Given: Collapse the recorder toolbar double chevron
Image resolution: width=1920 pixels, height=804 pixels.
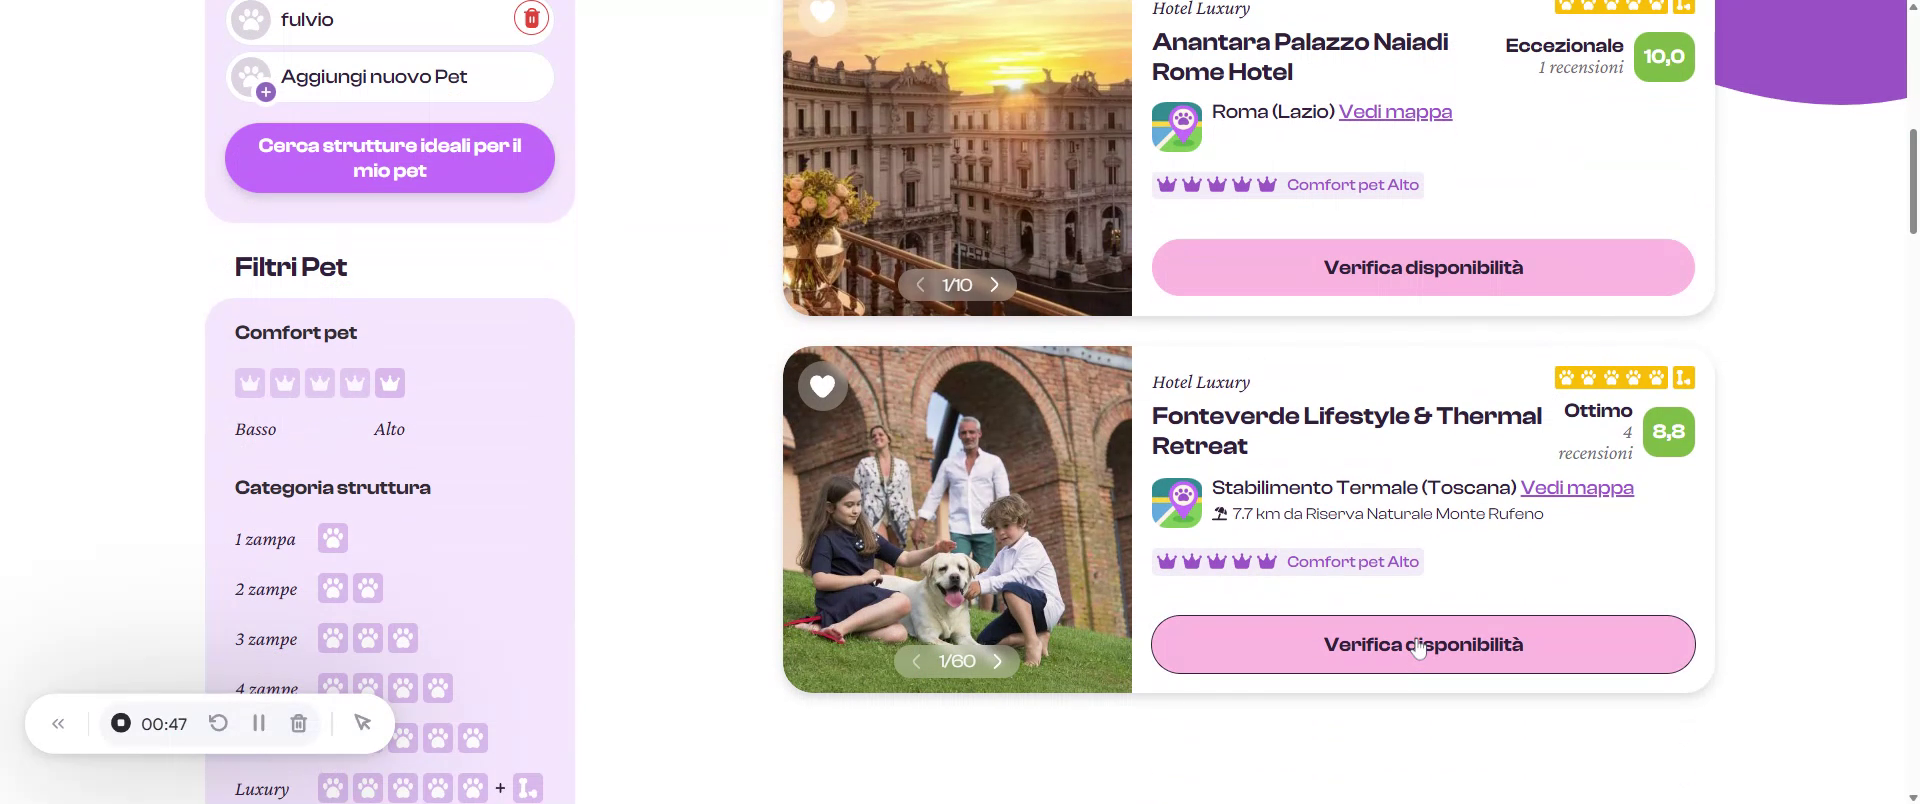Looking at the screenshot, I should 58,723.
